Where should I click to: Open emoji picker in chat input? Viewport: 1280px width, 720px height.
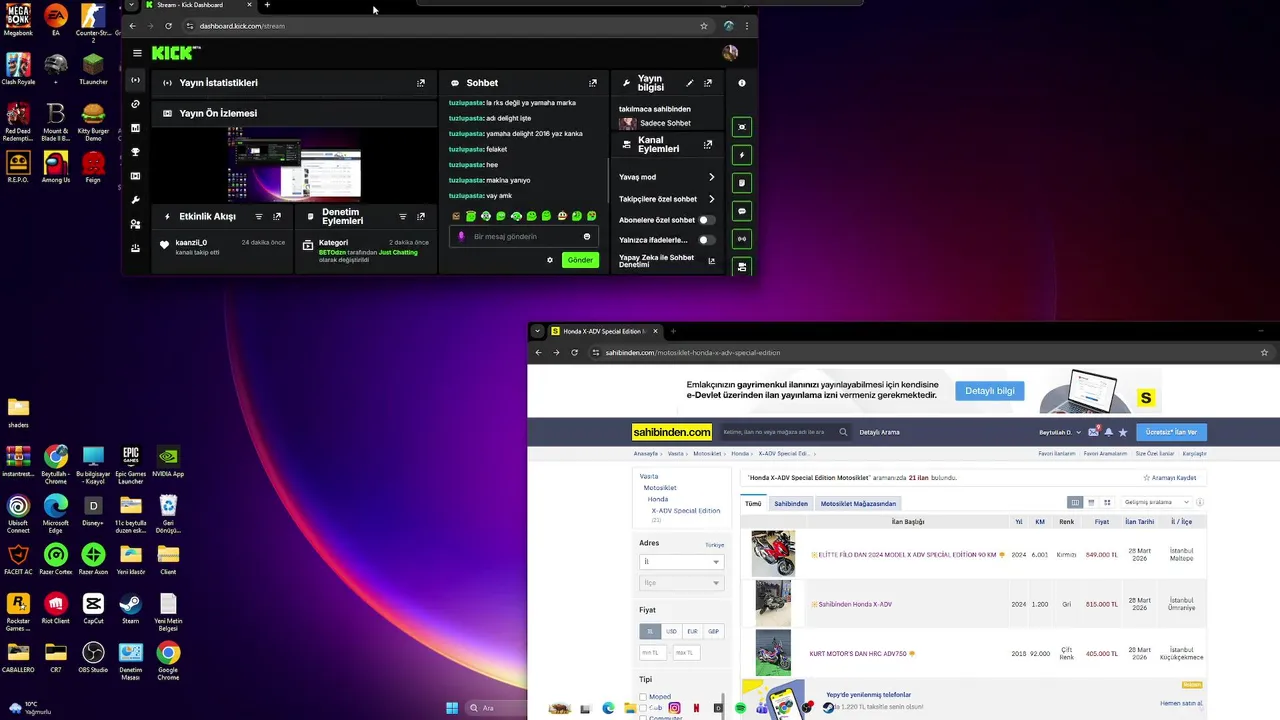(587, 237)
